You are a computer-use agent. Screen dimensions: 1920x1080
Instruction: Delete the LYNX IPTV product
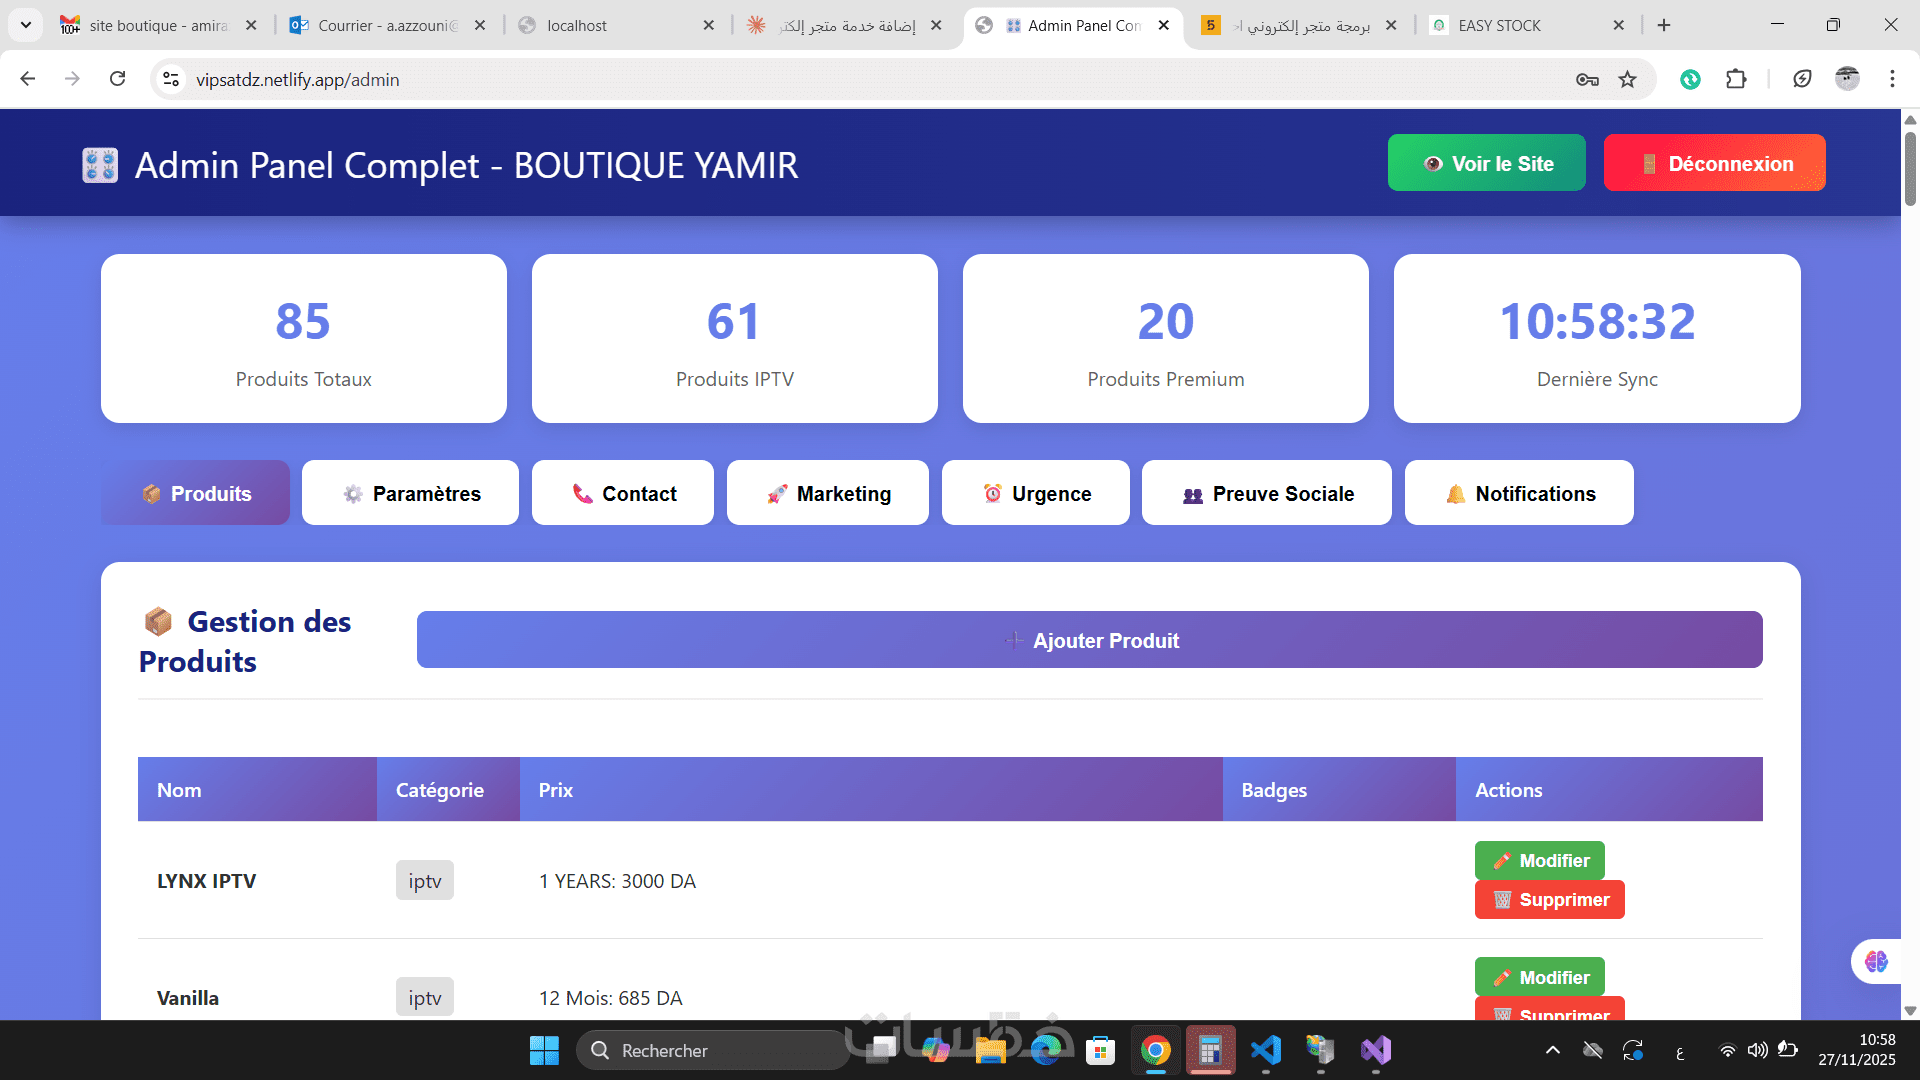click(1549, 900)
